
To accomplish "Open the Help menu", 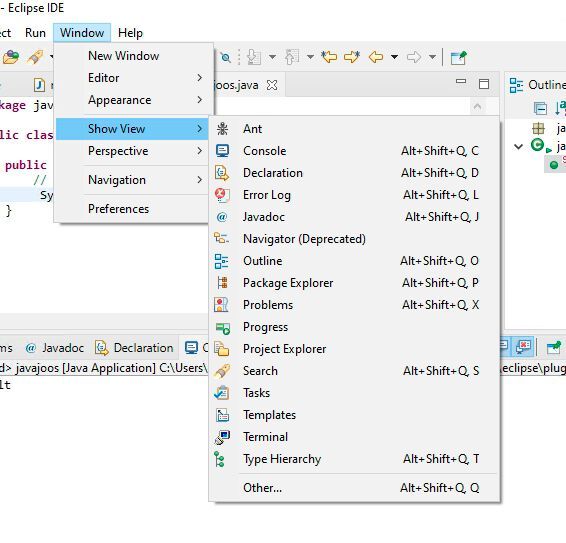I will (130, 33).
